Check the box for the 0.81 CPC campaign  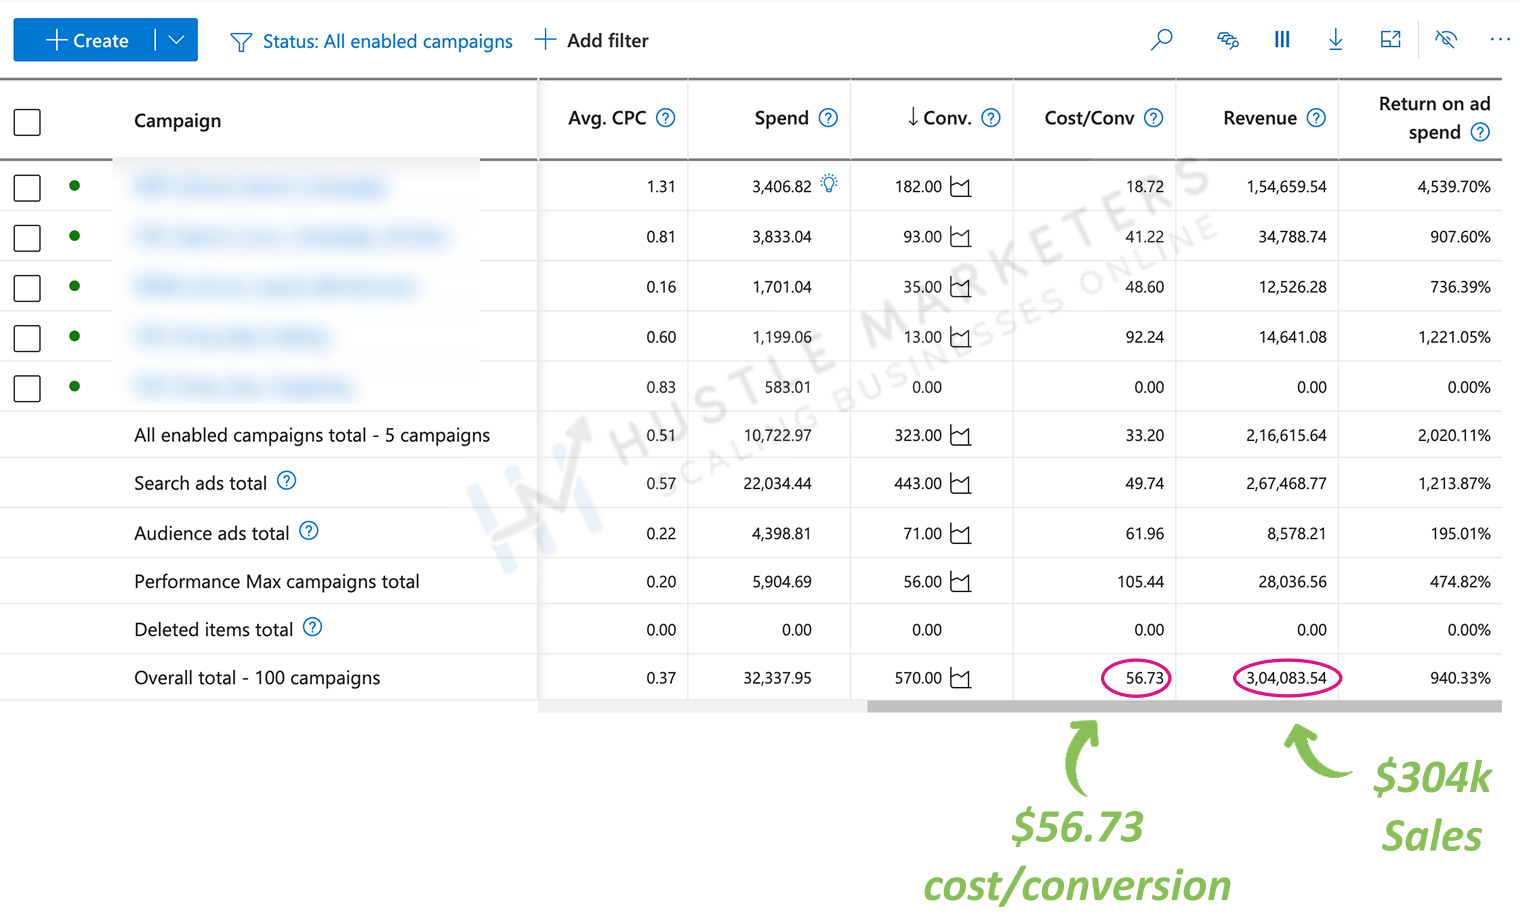(x=27, y=238)
